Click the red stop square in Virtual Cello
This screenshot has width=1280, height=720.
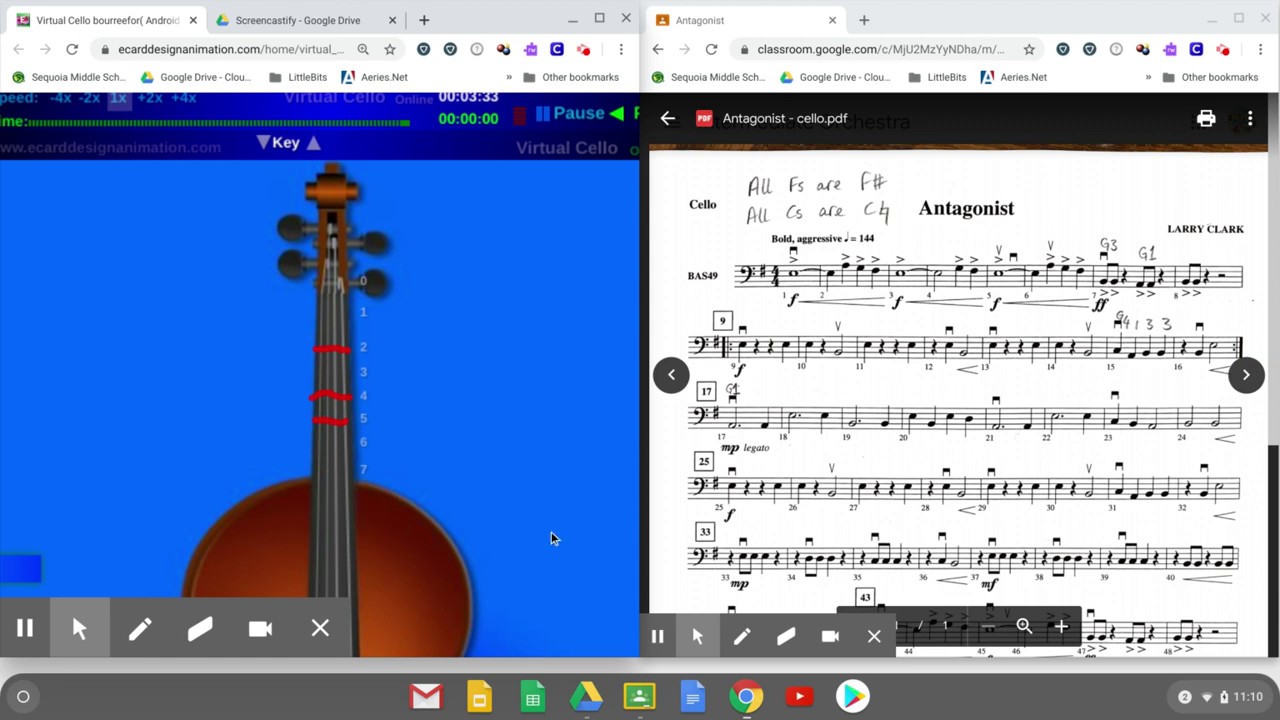[520, 115]
